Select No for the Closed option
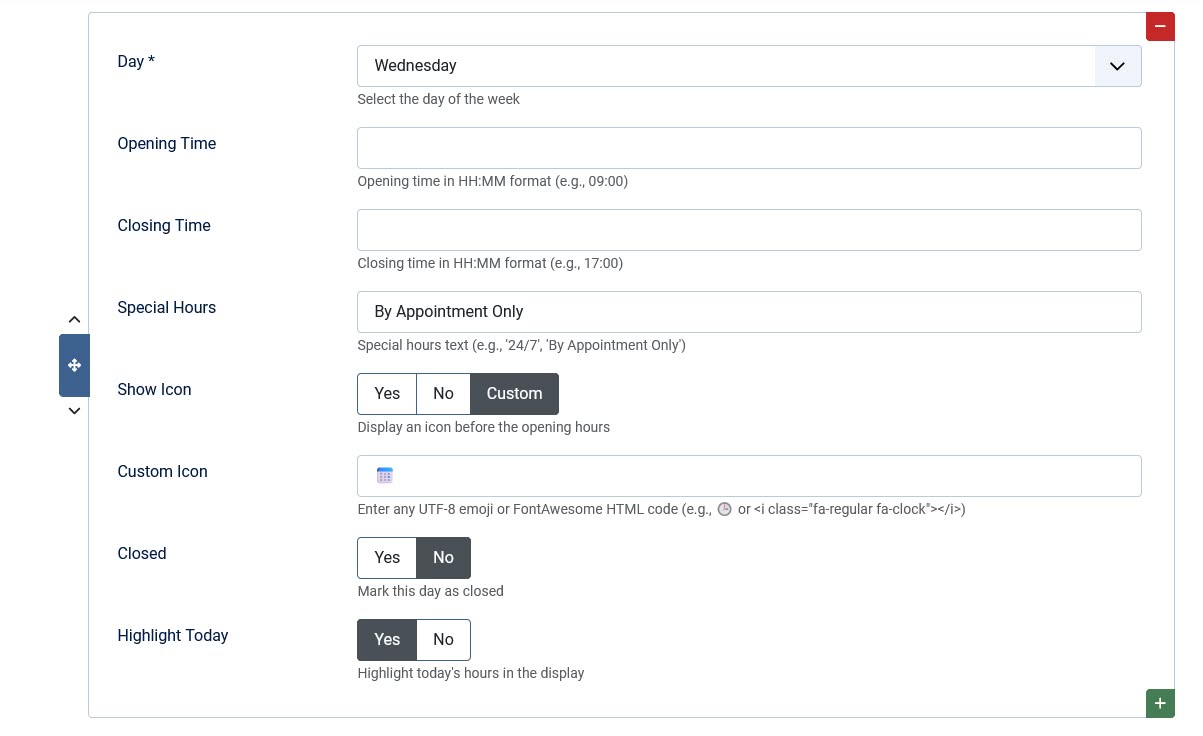The height and width of the screenshot is (736, 1203). tap(443, 558)
